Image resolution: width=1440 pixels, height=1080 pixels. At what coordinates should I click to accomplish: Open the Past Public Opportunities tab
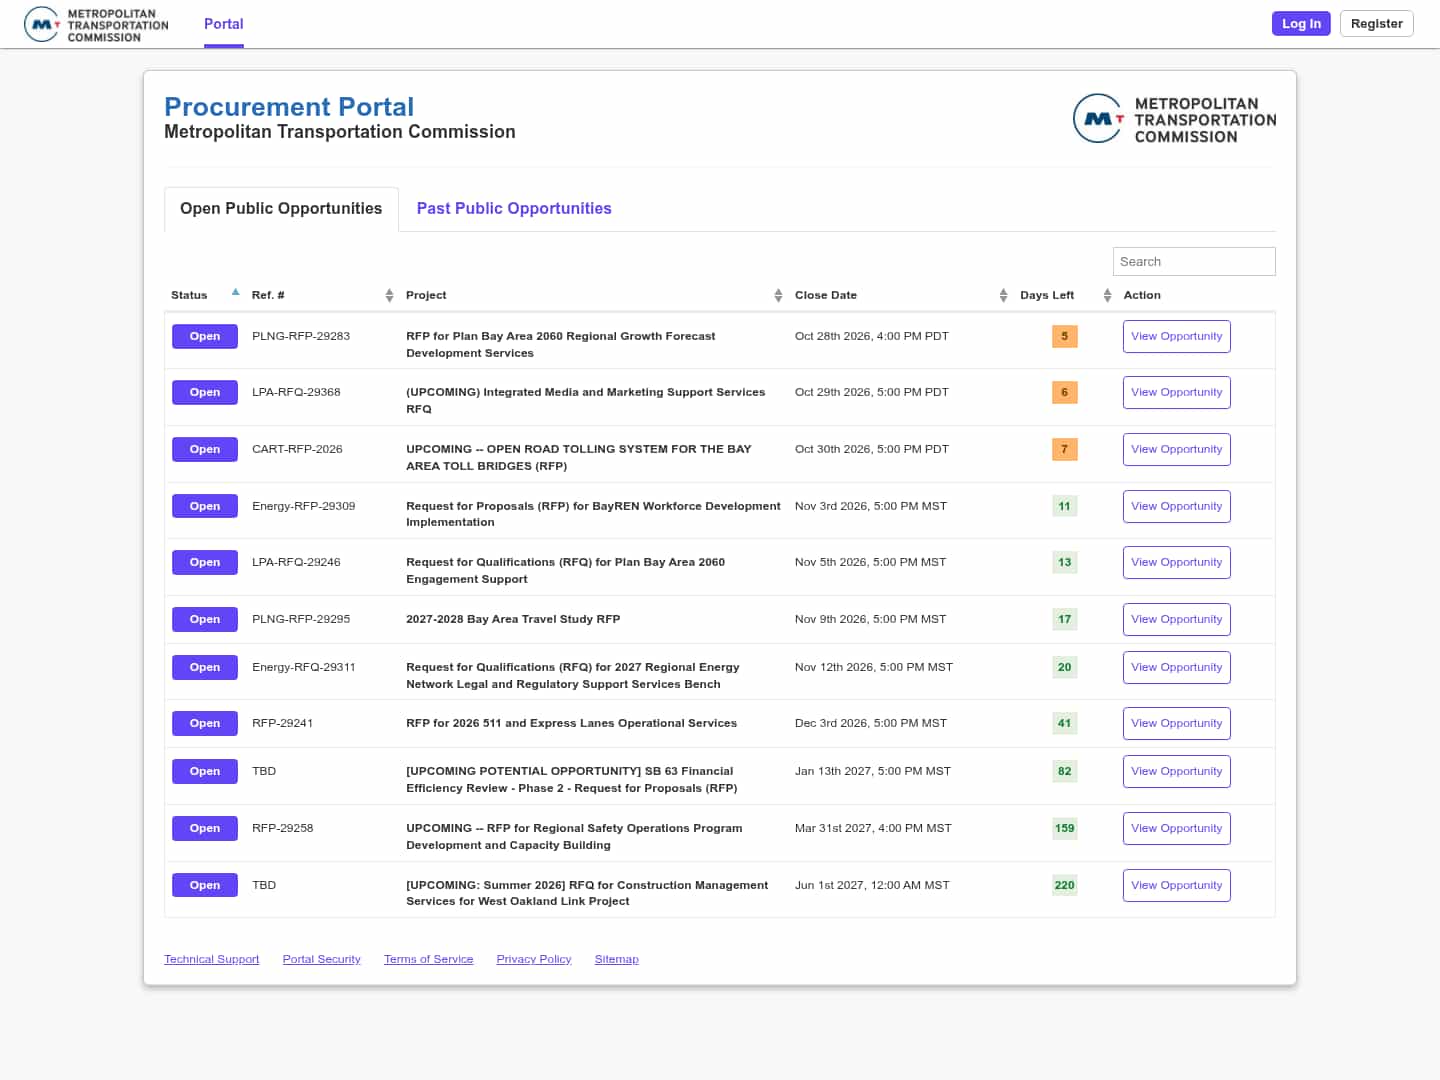click(514, 208)
